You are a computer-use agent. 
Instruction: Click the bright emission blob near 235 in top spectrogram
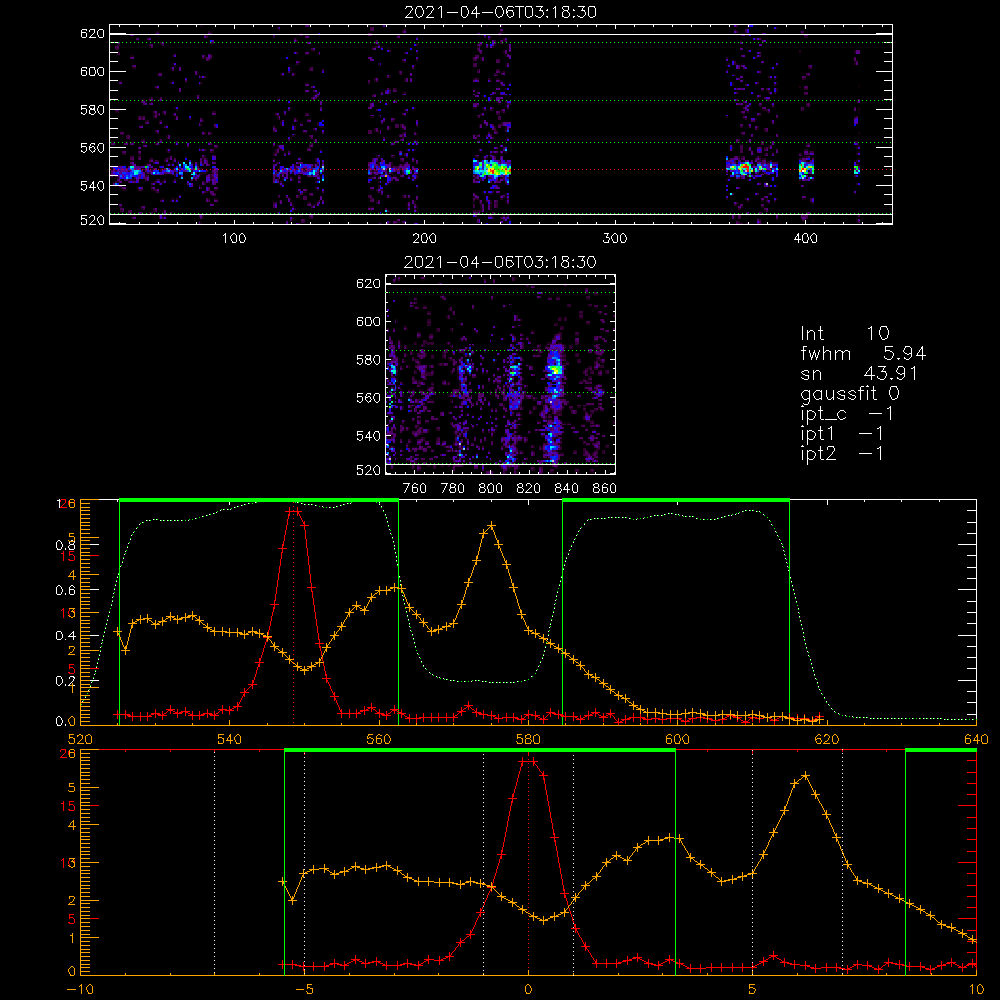pos(492,169)
